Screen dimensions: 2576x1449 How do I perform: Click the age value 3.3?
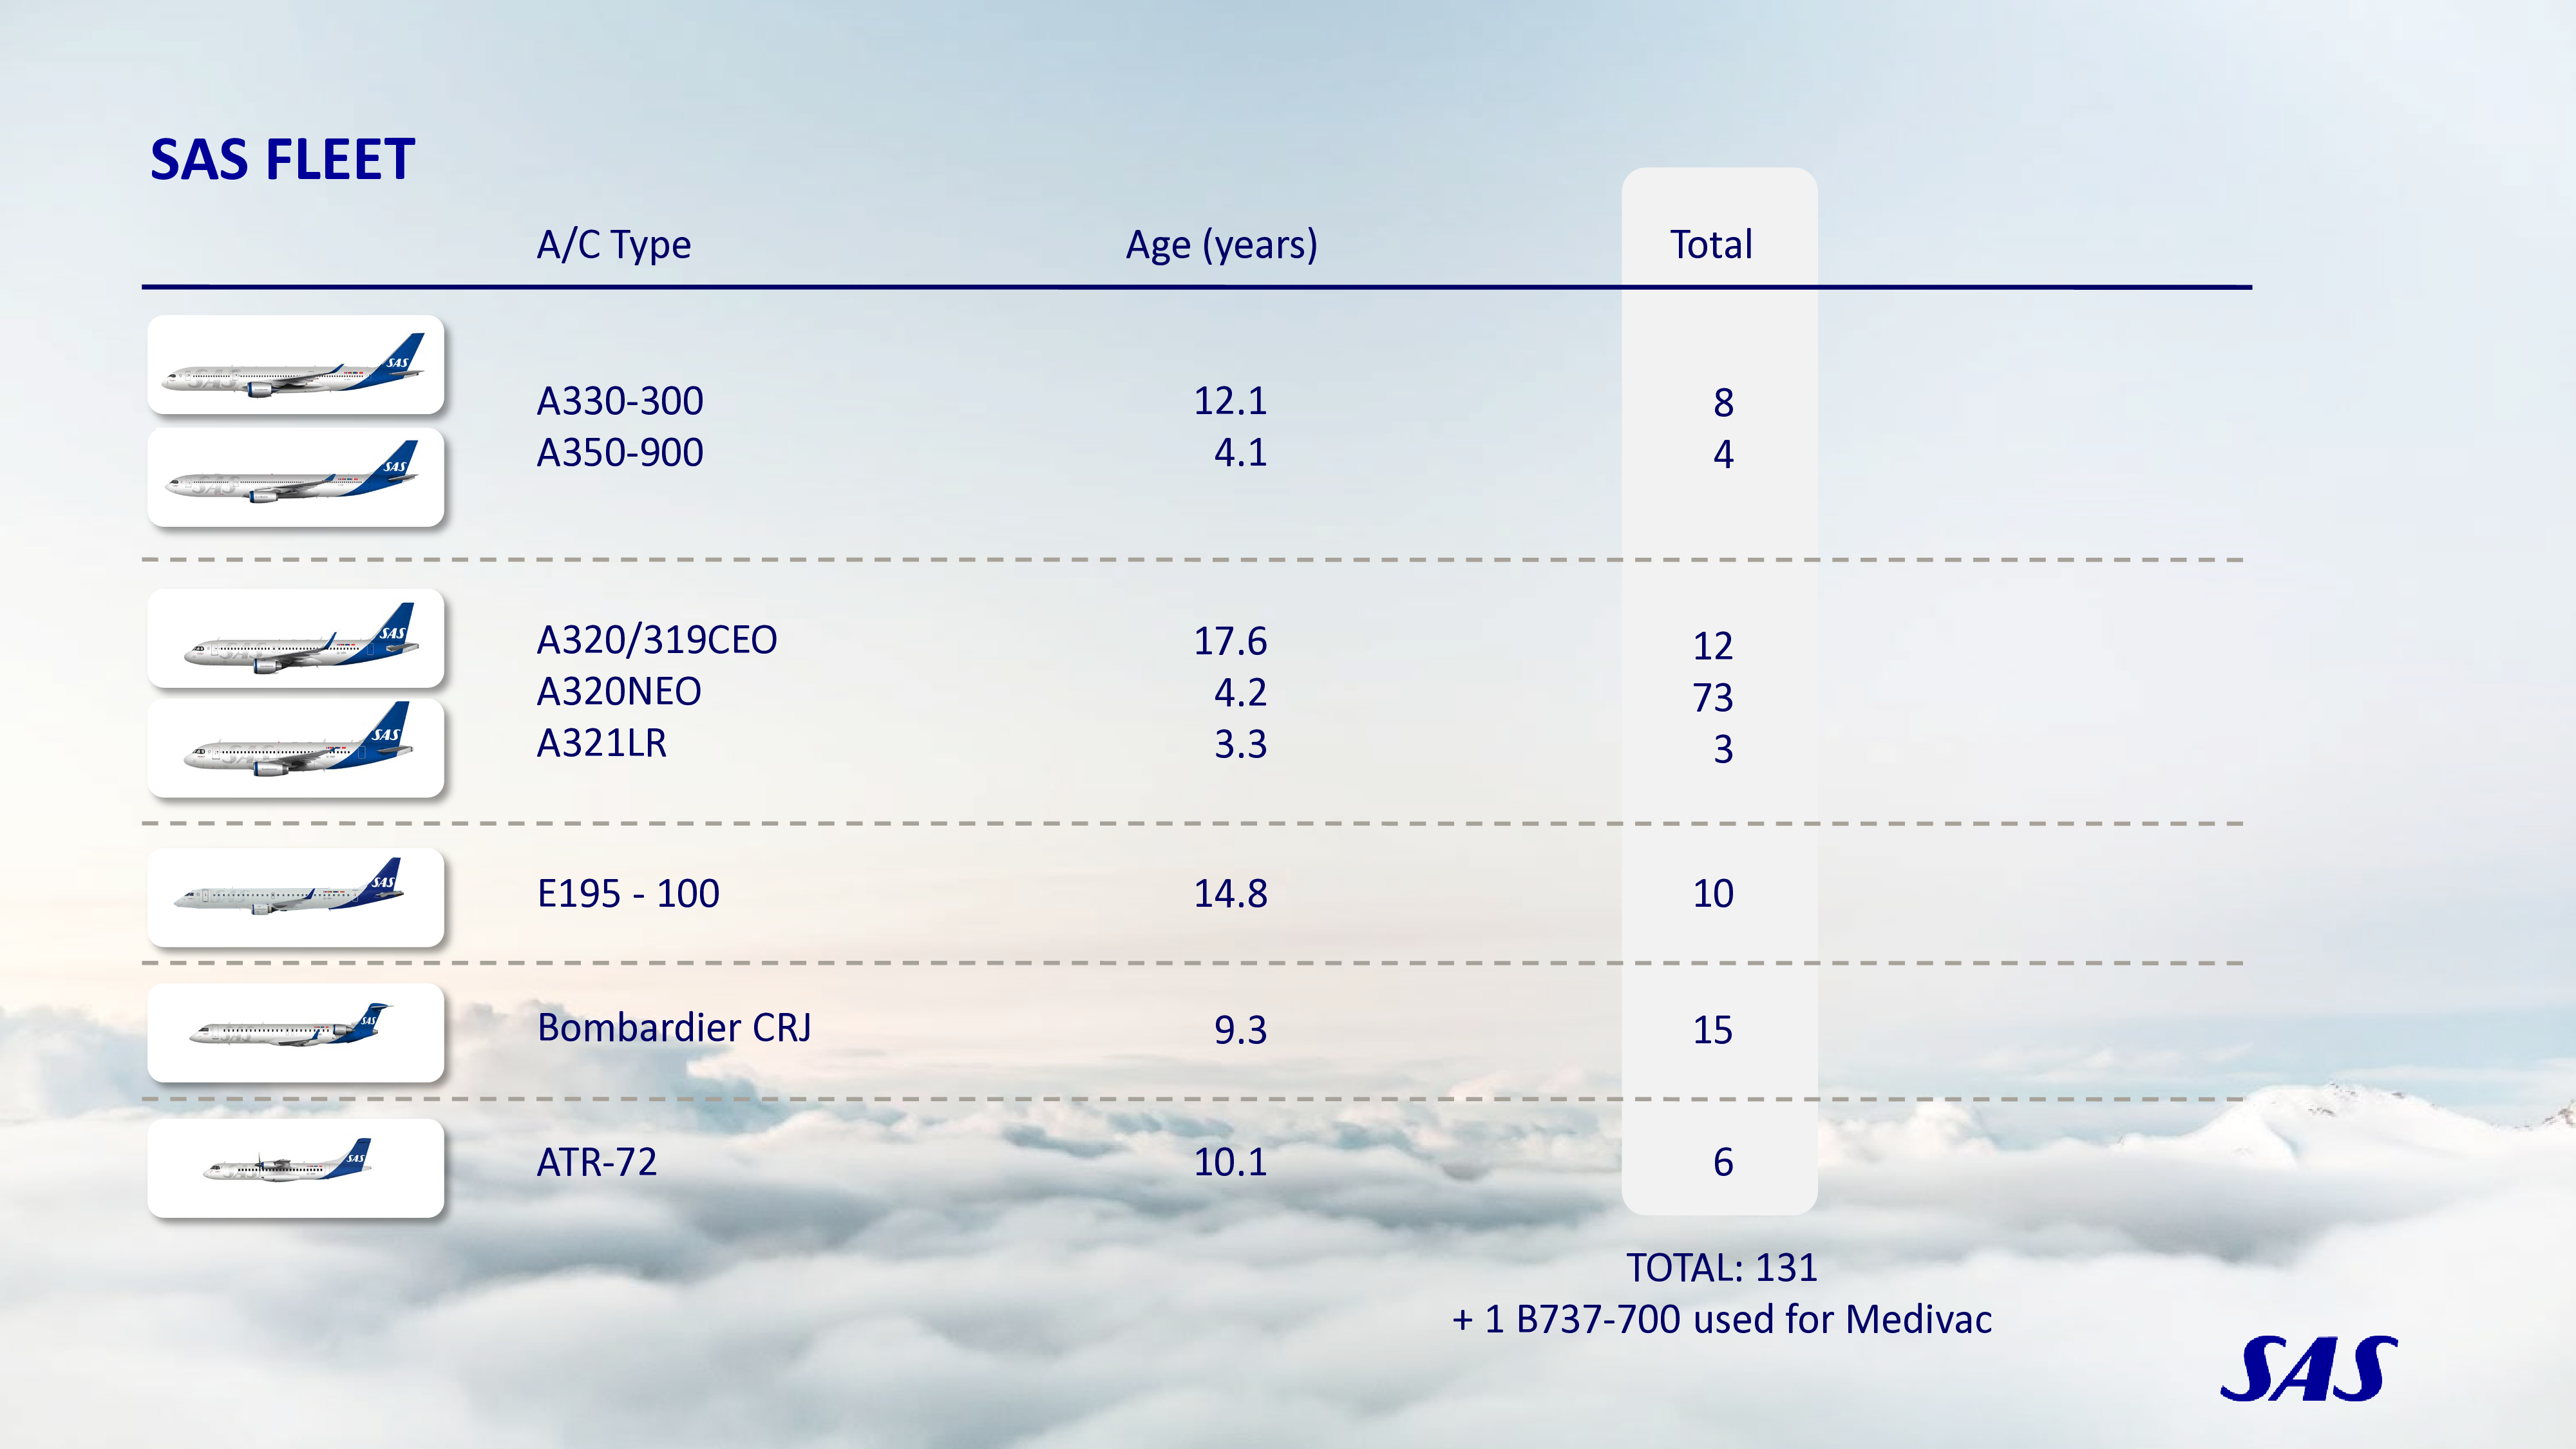click(1240, 745)
